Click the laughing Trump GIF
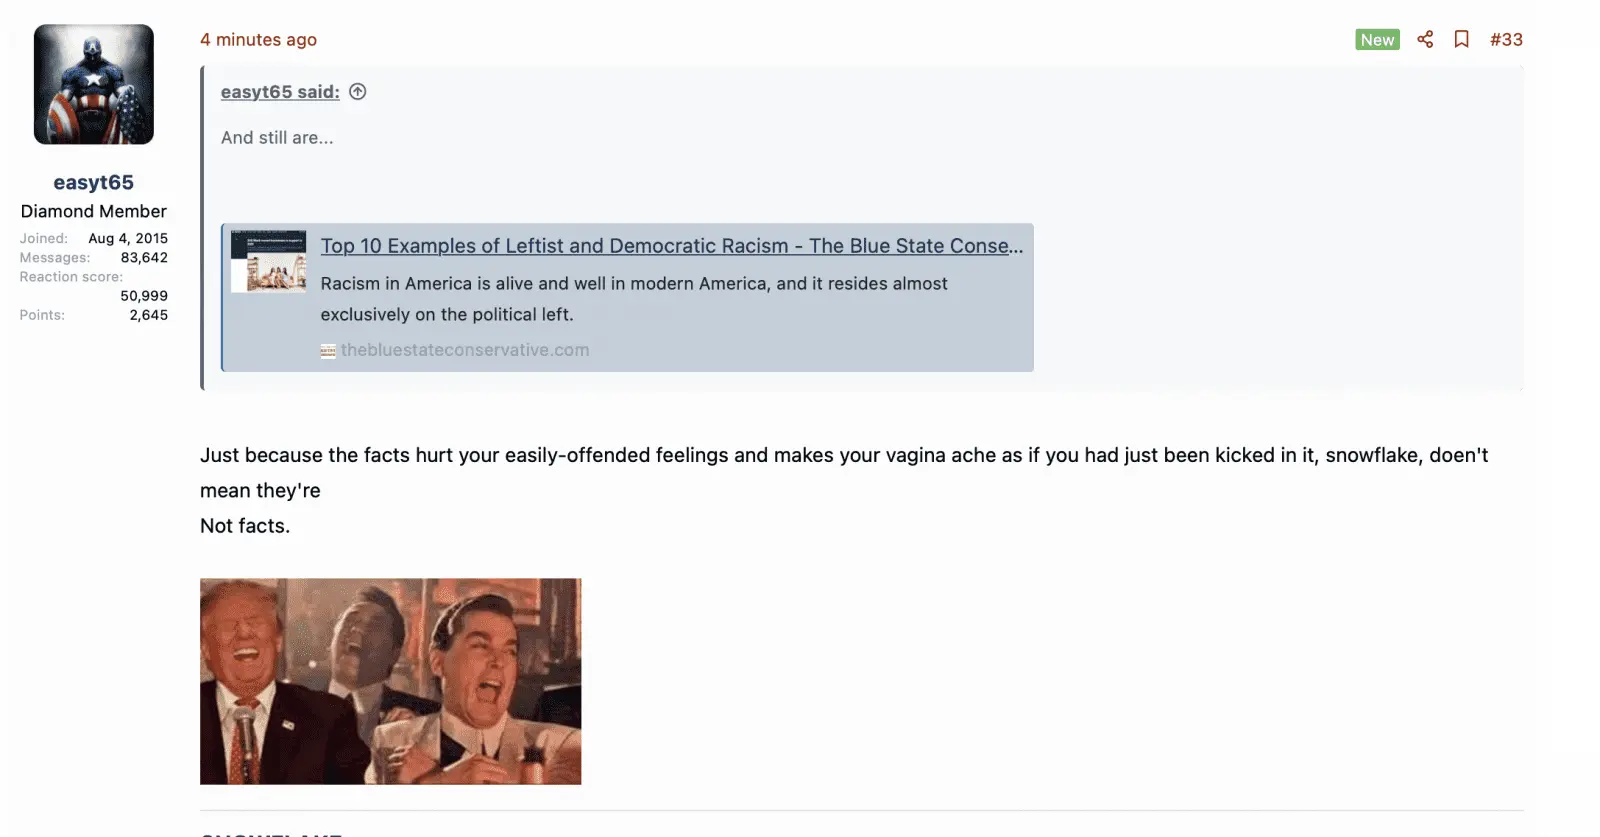This screenshot has height=837, width=1600. (x=390, y=681)
